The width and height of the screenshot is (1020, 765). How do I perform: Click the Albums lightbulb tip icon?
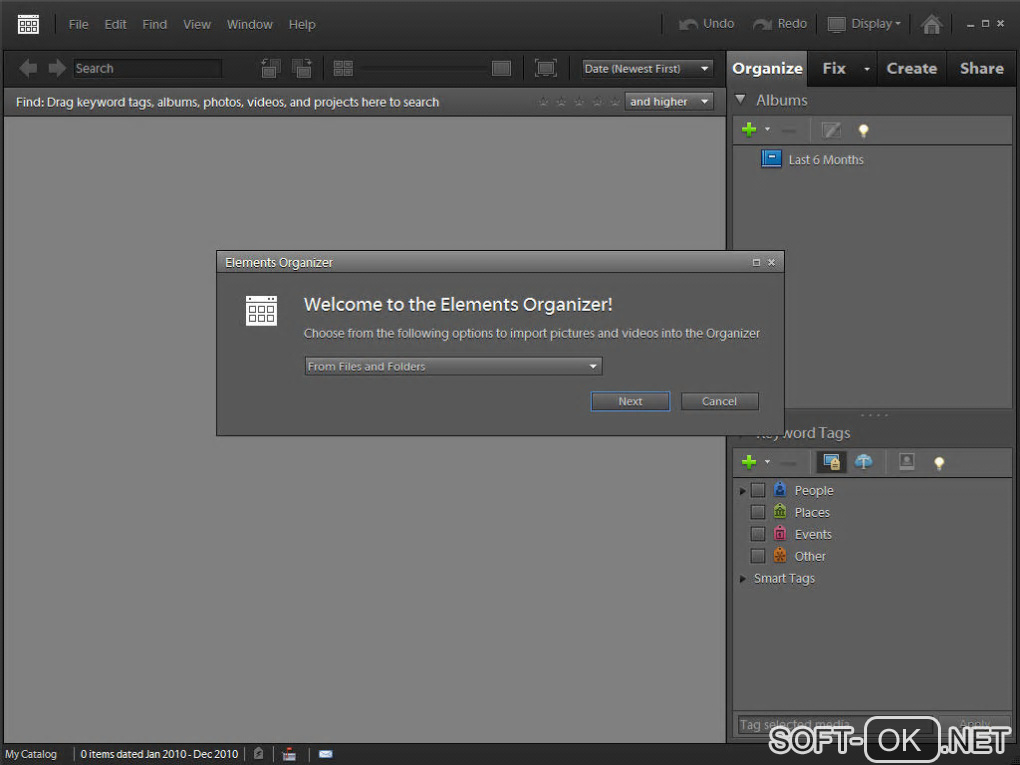point(863,131)
